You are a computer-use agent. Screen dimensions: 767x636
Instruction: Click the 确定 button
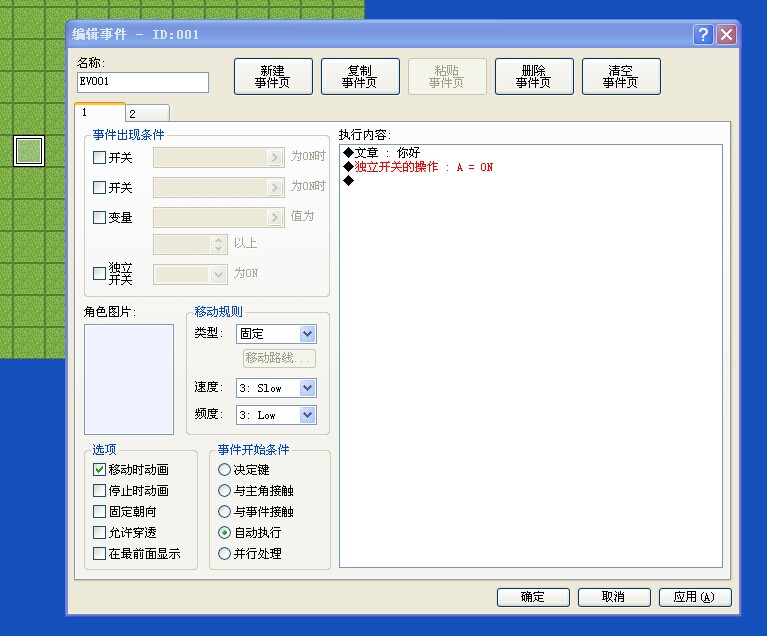pyautogui.click(x=533, y=597)
